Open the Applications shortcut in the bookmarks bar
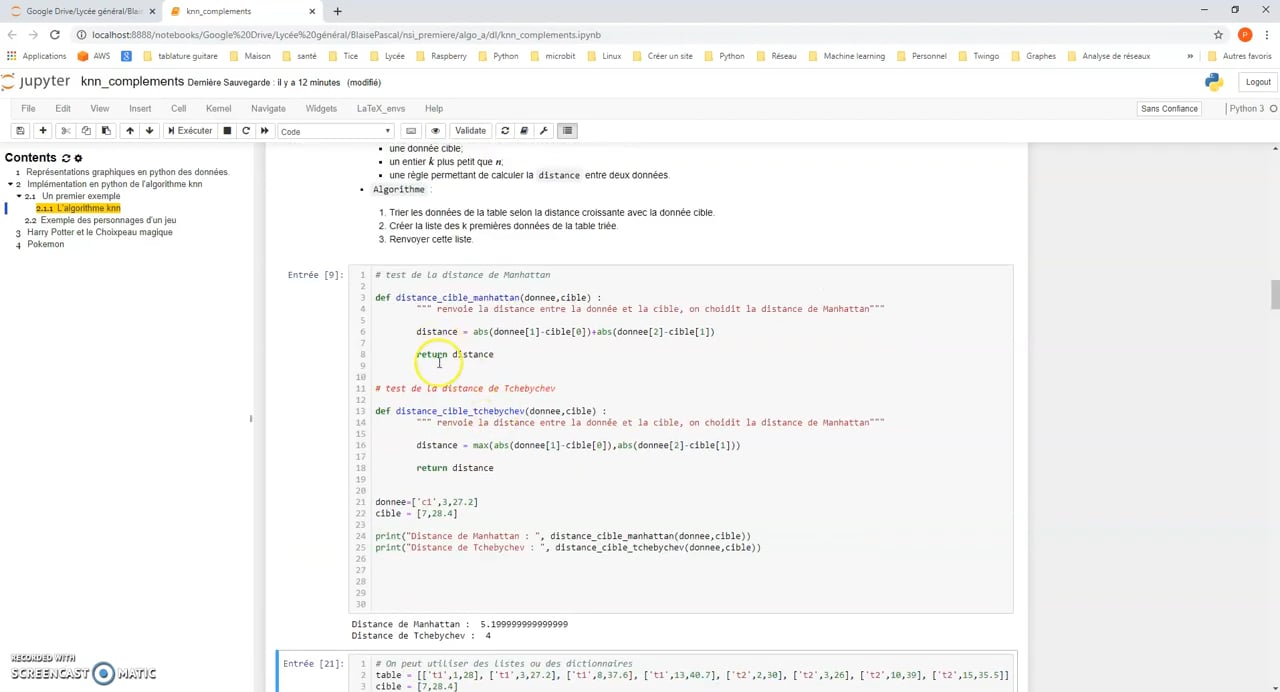This screenshot has height=692, width=1280. tap(36, 56)
